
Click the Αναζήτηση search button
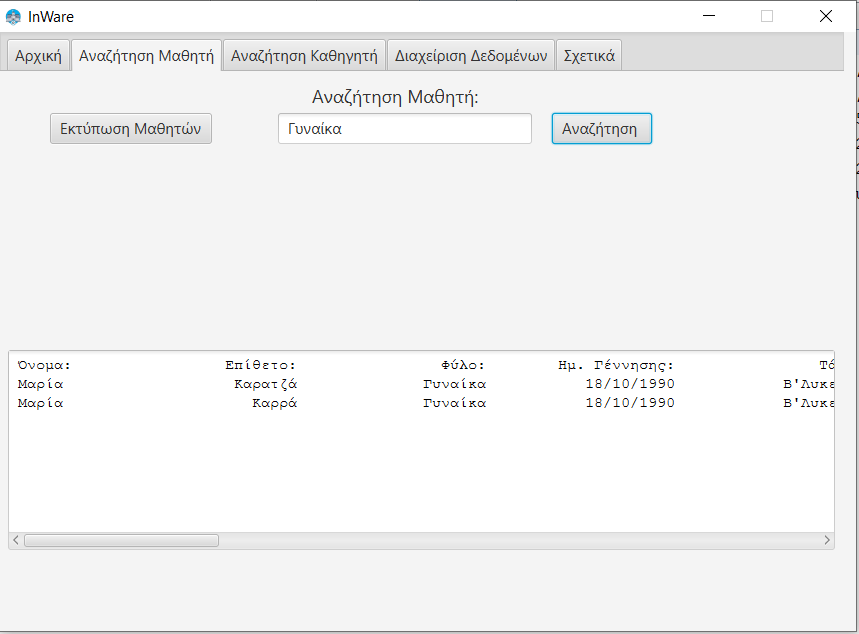coord(601,128)
